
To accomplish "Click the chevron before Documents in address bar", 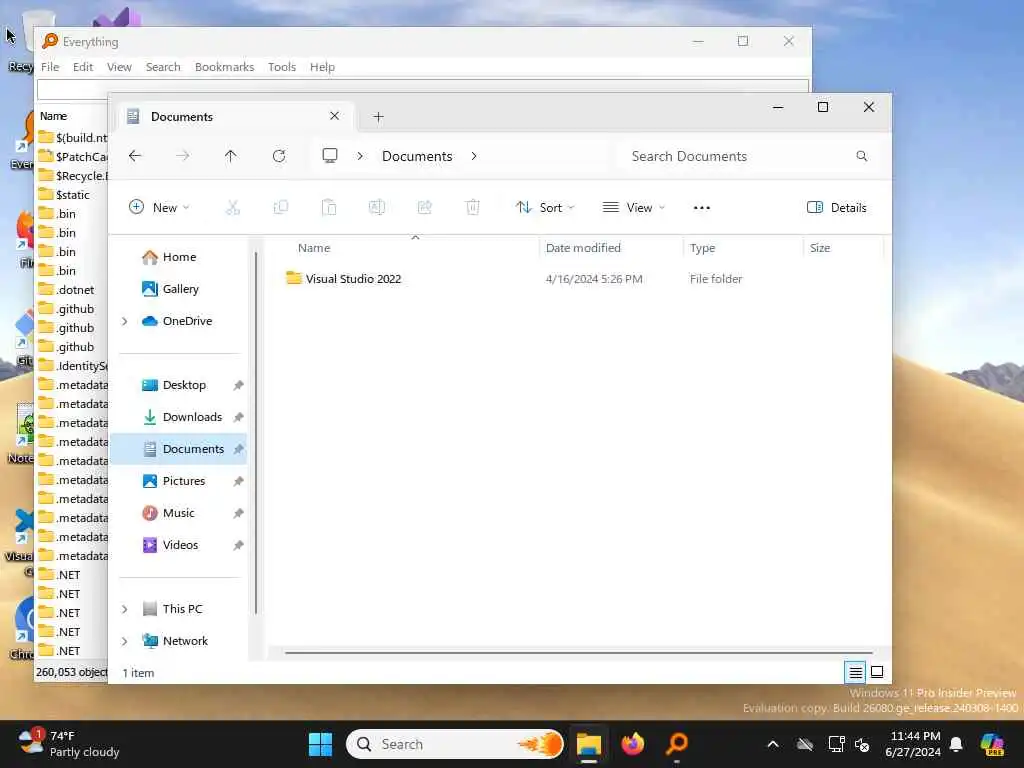I will (360, 156).
